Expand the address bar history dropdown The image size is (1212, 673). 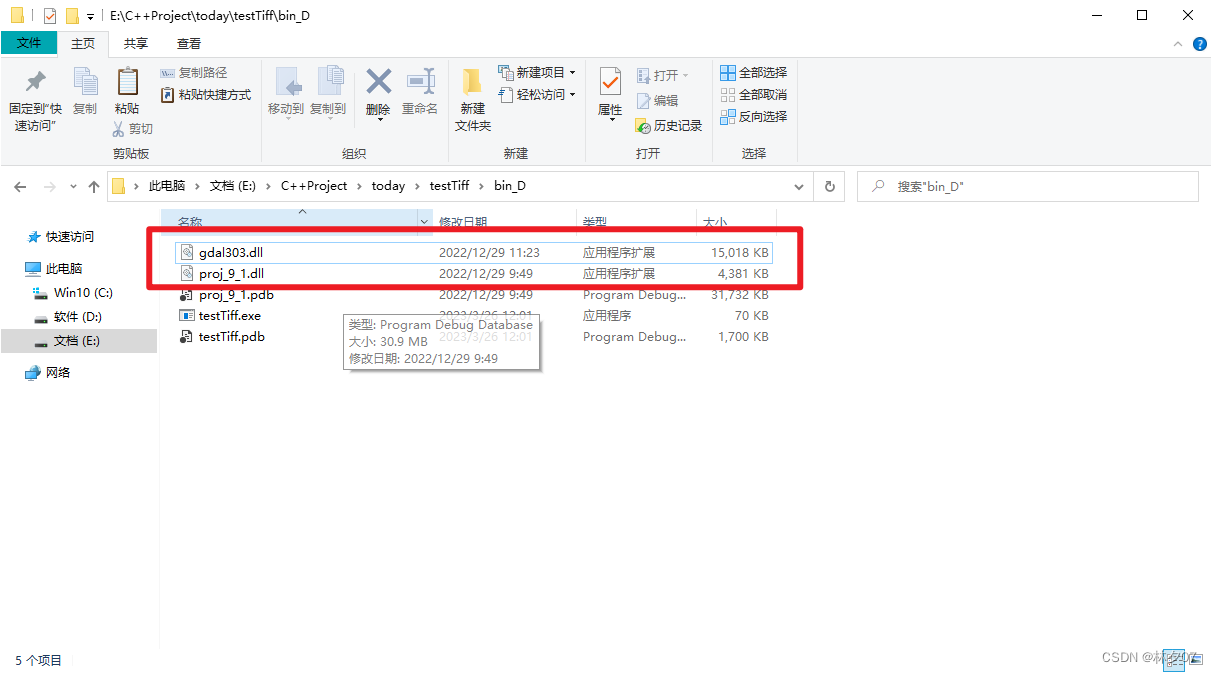[798, 187]
